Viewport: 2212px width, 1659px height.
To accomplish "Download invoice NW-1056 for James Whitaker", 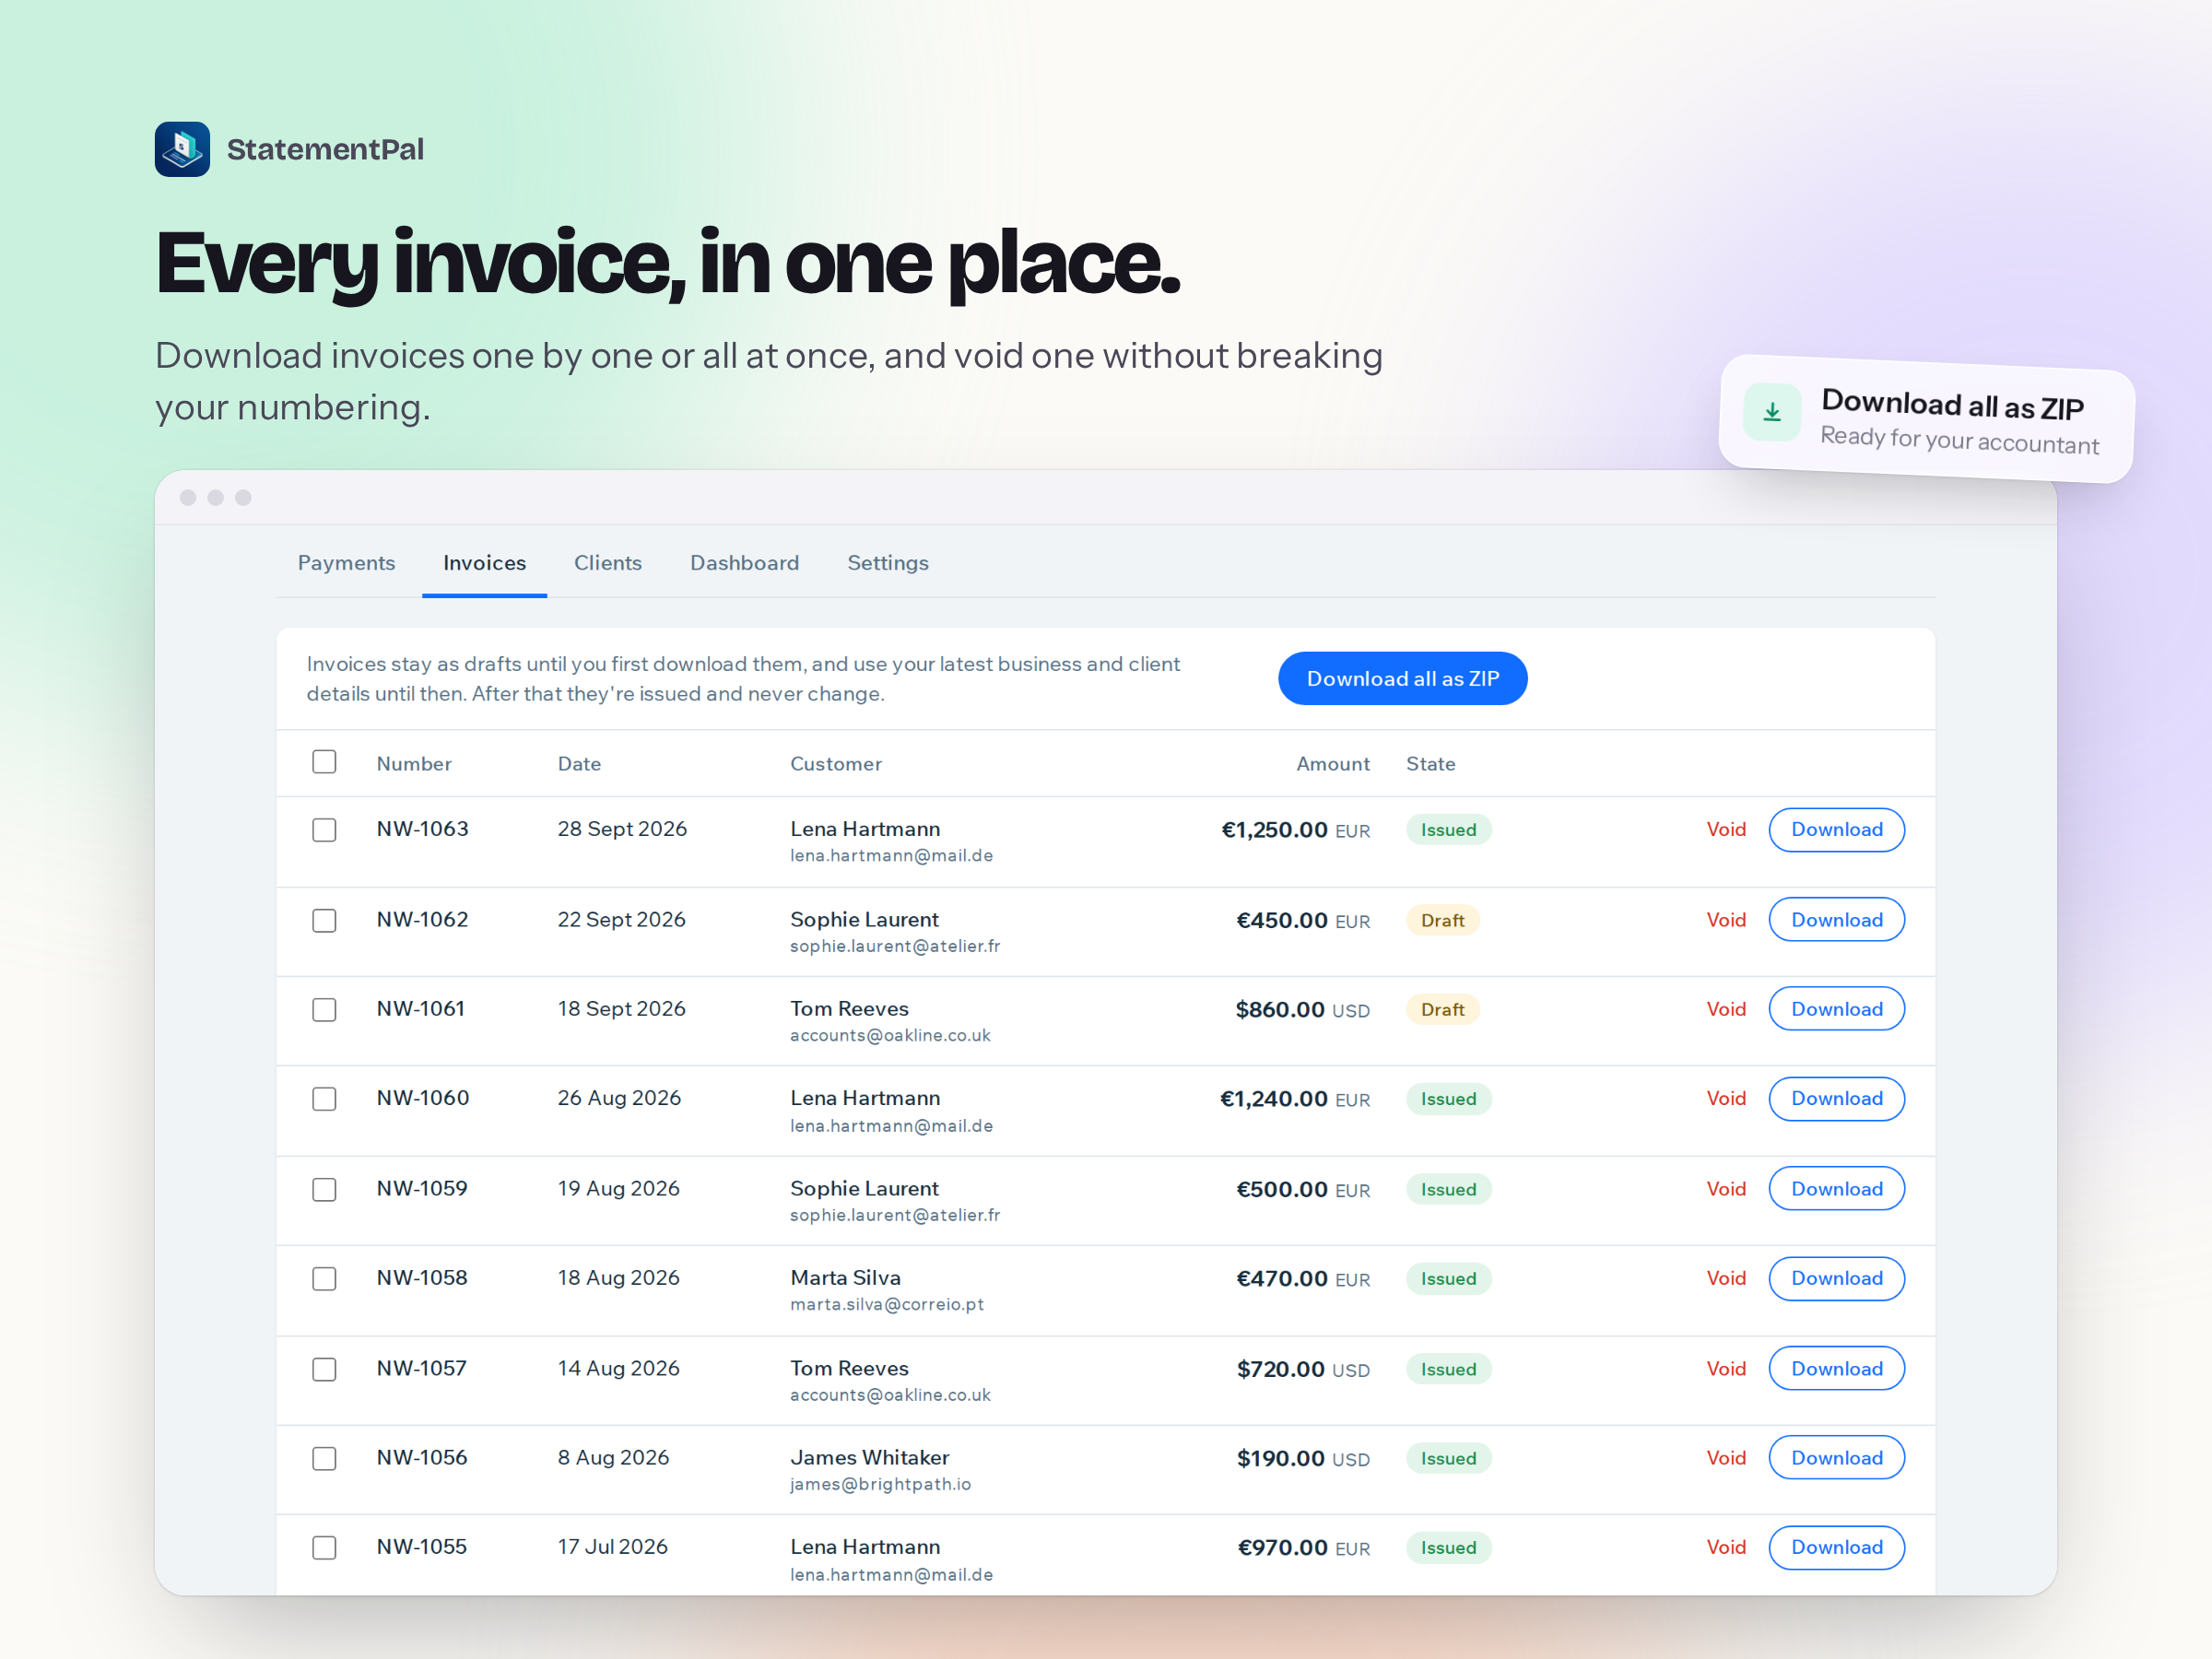I will [1836, 1458].
